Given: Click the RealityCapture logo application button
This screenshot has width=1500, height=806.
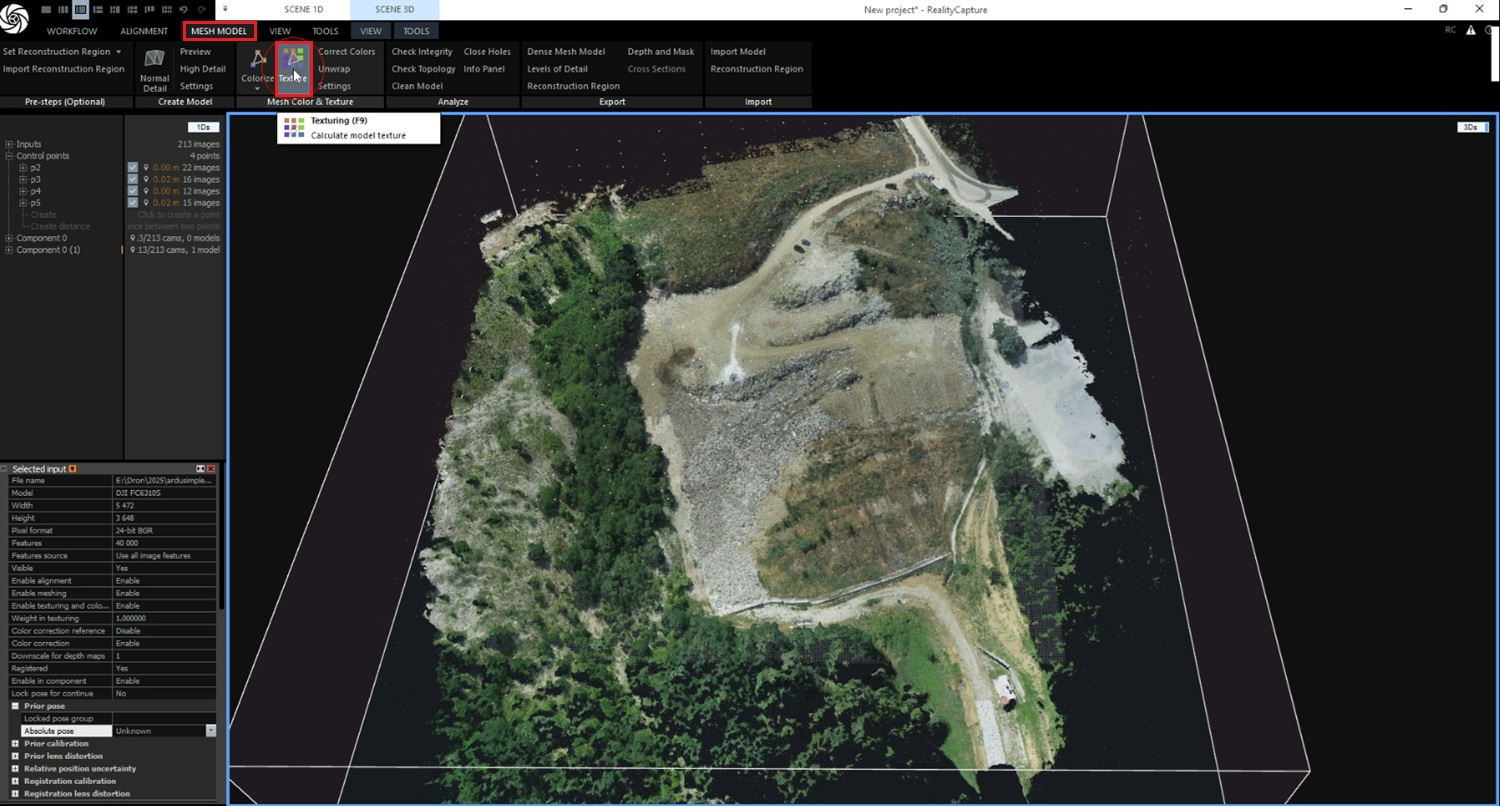Looking at the screenshot, I should point(15,17).
